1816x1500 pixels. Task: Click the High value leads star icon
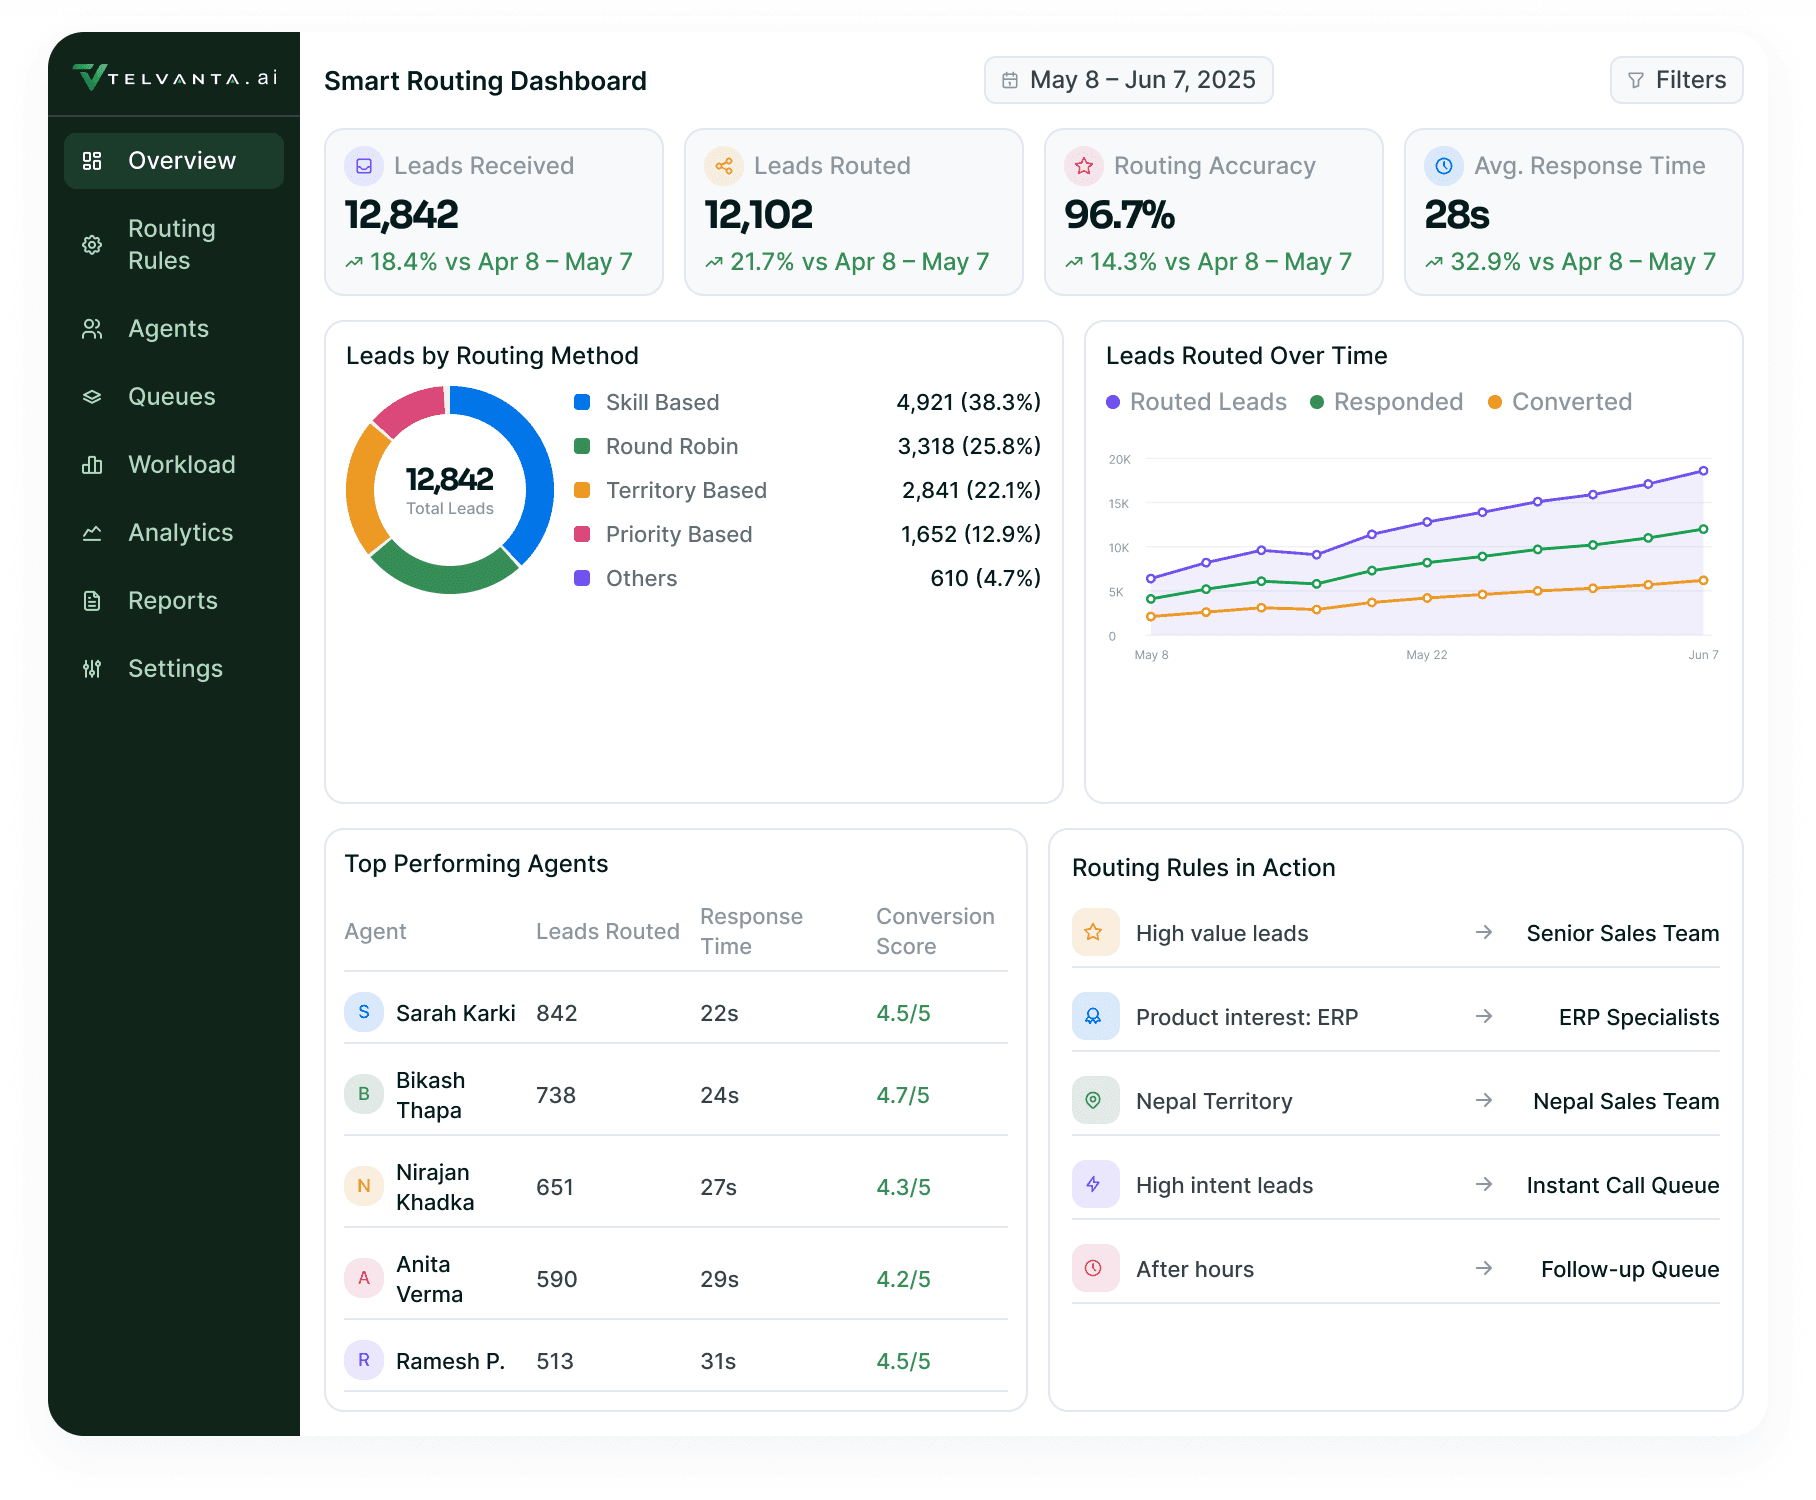point(1094,932)
